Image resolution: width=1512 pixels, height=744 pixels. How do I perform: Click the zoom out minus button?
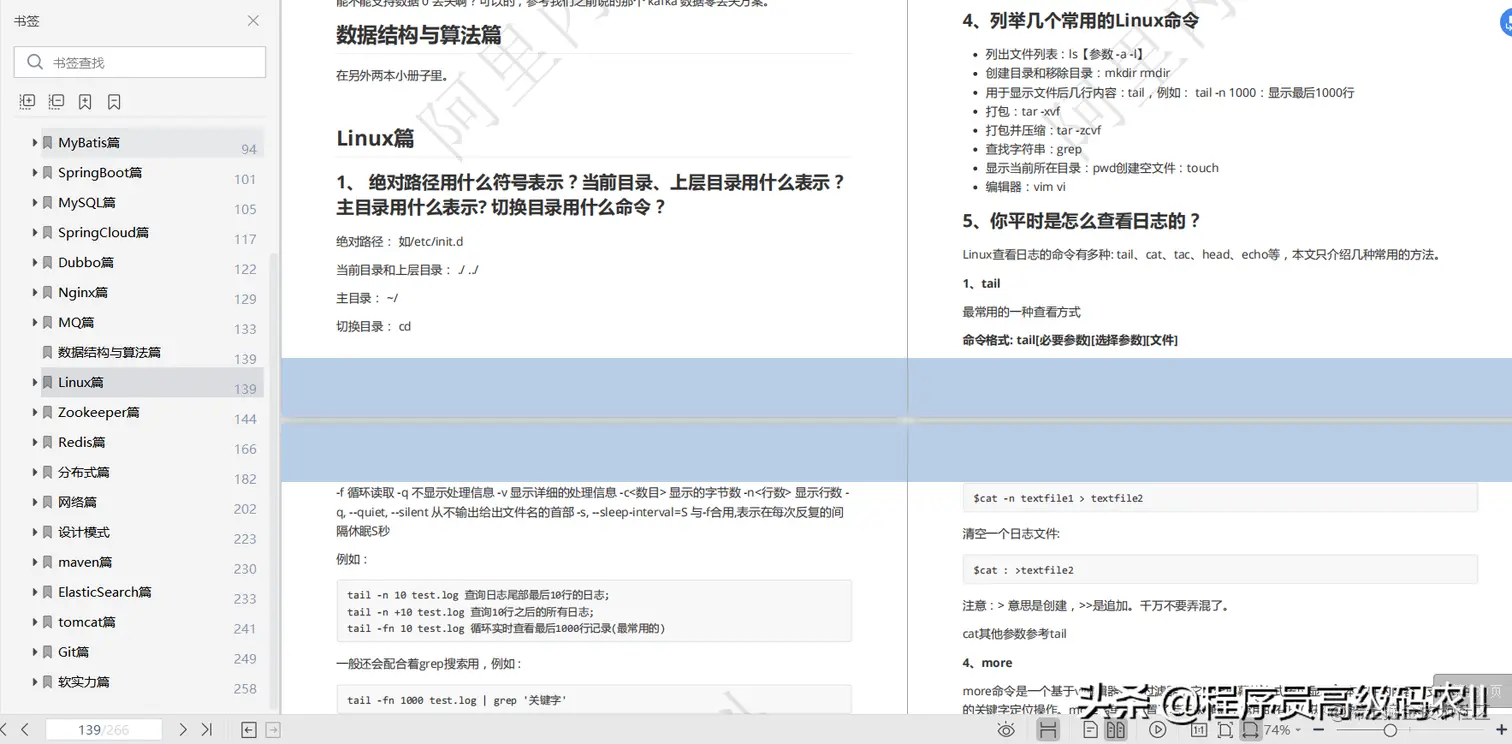1318,730
